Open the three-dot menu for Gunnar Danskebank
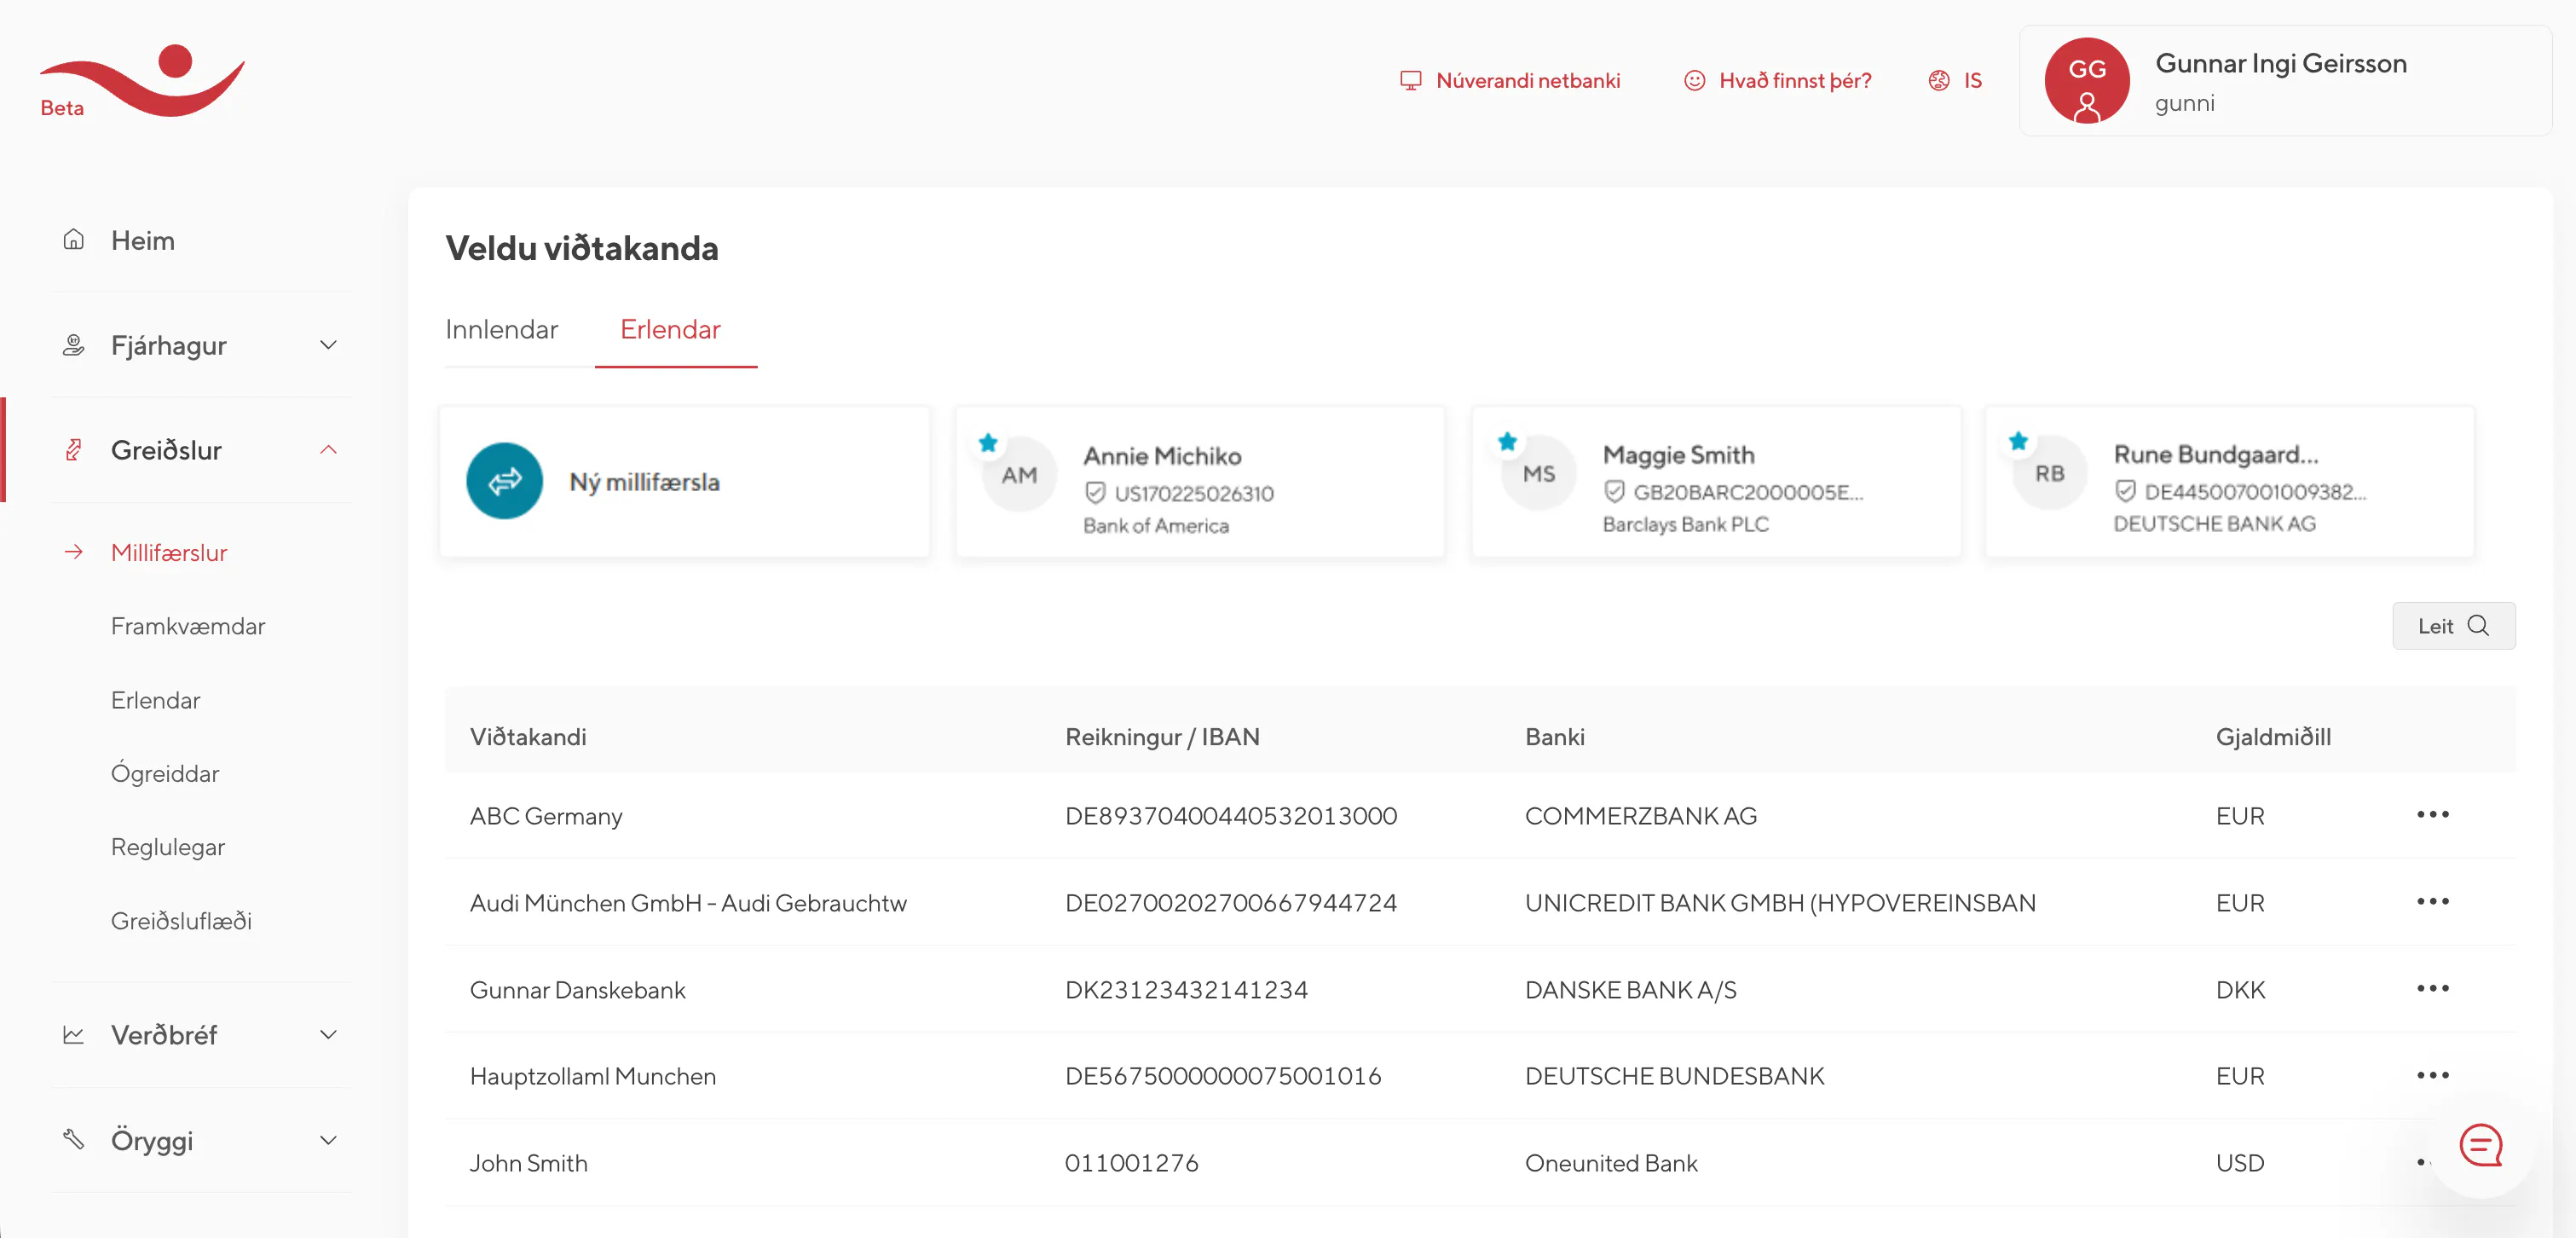Screen dimensions: 2576x1238 [2432, 989]
